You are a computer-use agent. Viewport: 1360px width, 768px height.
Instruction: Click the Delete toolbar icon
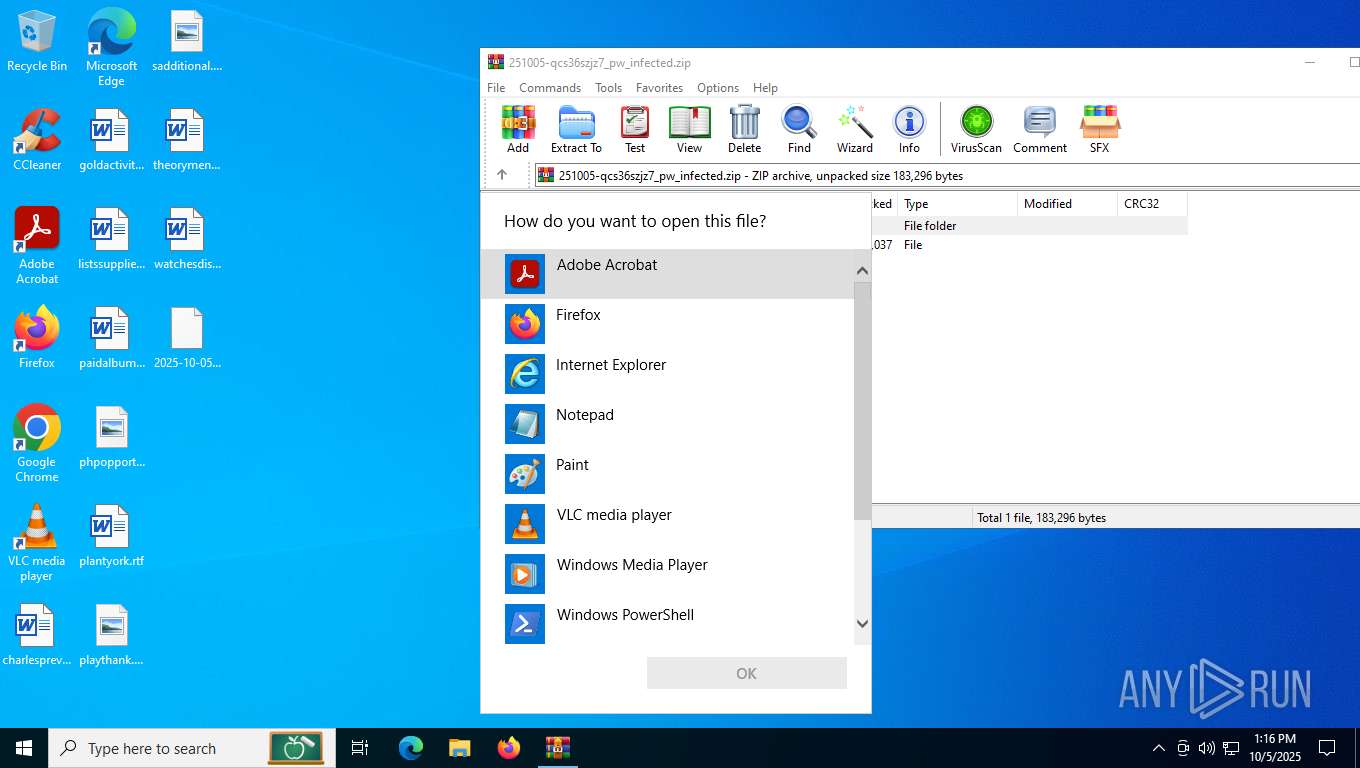click(744, 130)
